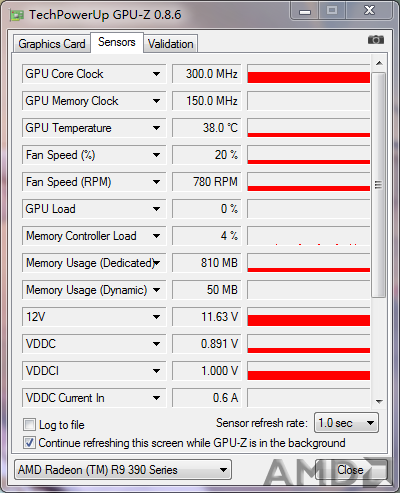Minimize the GPU-Z window
The width and height of the screenshot is (400, 493).
click(x=305, y=11)
